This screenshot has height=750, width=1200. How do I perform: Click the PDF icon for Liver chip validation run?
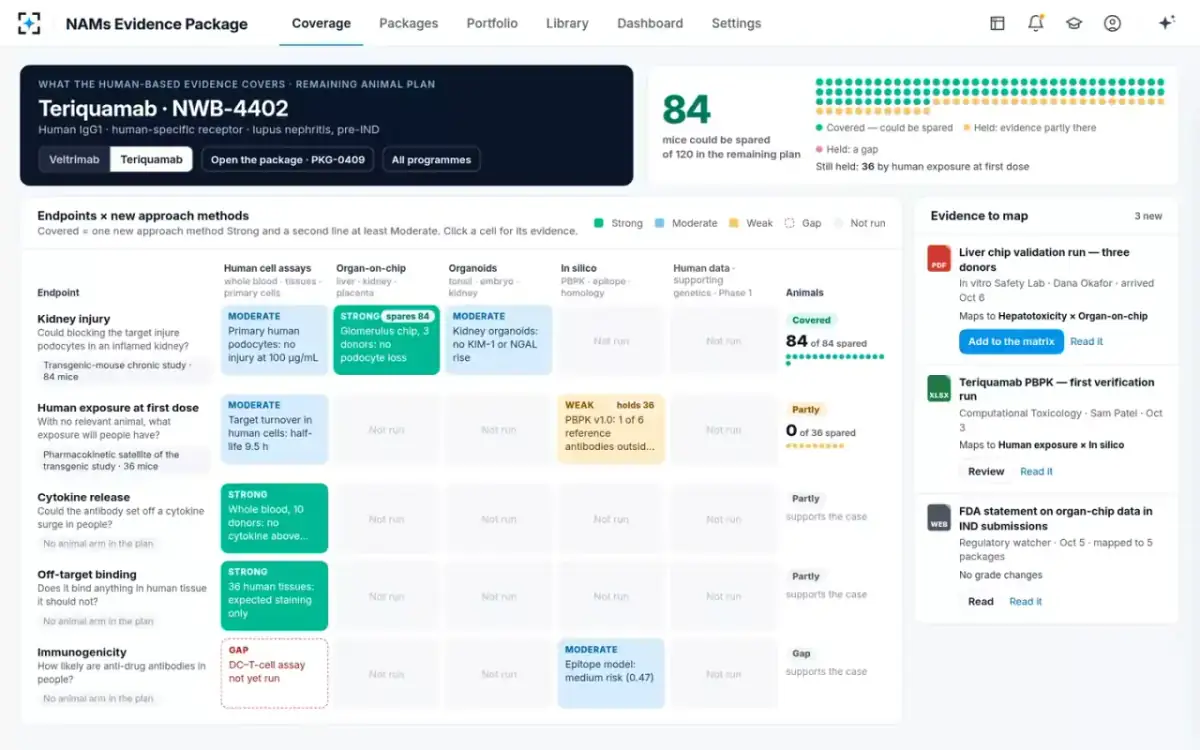click(x=939, y=258)
